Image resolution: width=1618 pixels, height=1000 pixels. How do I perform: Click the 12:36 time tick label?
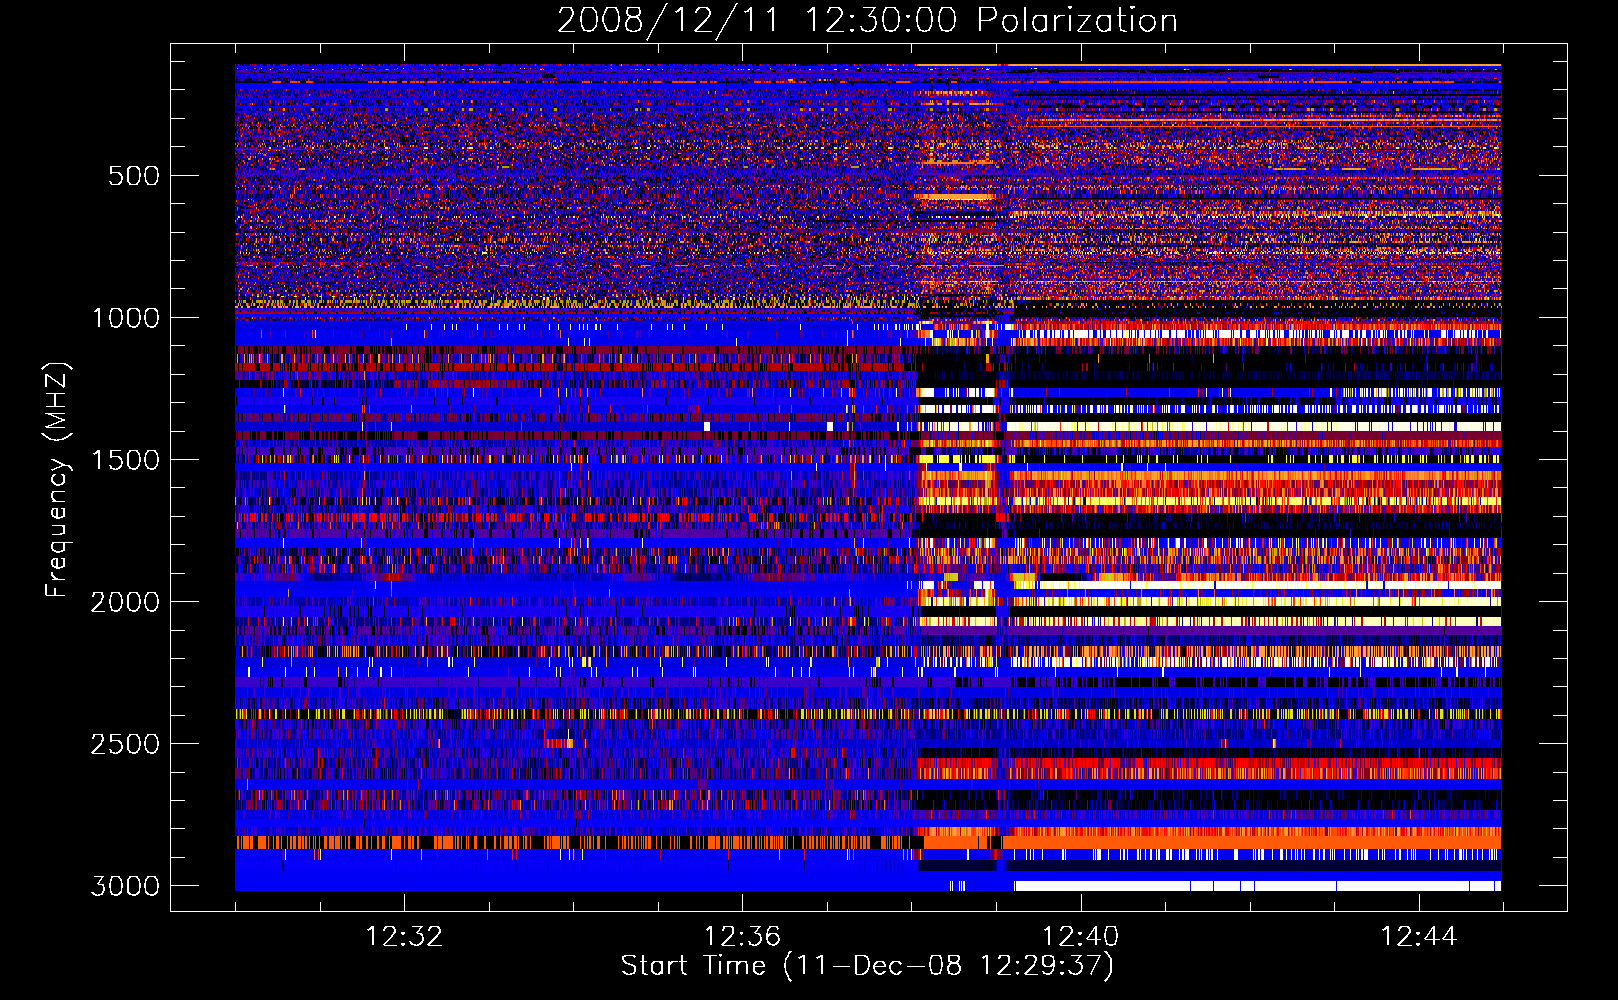pyautogui.click(x=742, y=937)
